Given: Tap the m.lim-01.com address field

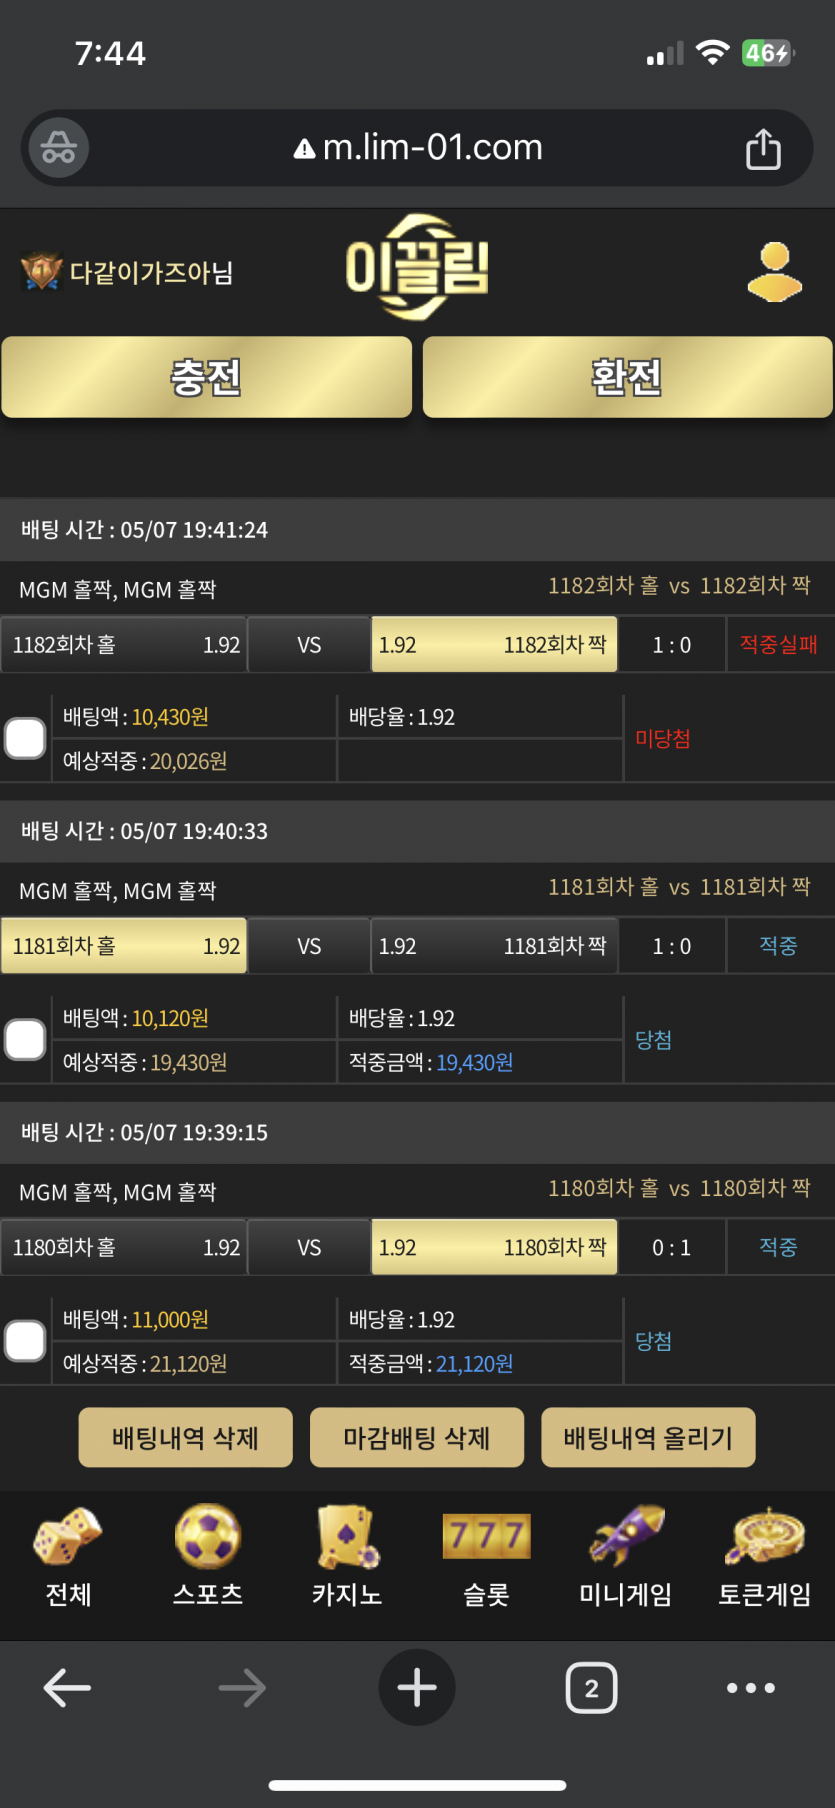Looking at the screenshot, I should [x=417, y=148].
